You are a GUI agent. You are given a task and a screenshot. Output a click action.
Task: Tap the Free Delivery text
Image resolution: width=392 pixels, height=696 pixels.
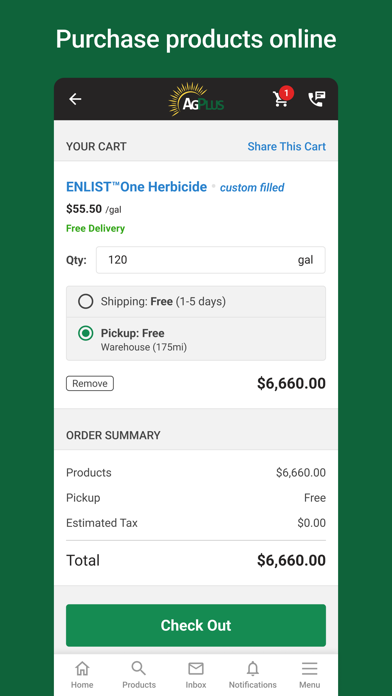pyautogui.click(x=95, y=229)
